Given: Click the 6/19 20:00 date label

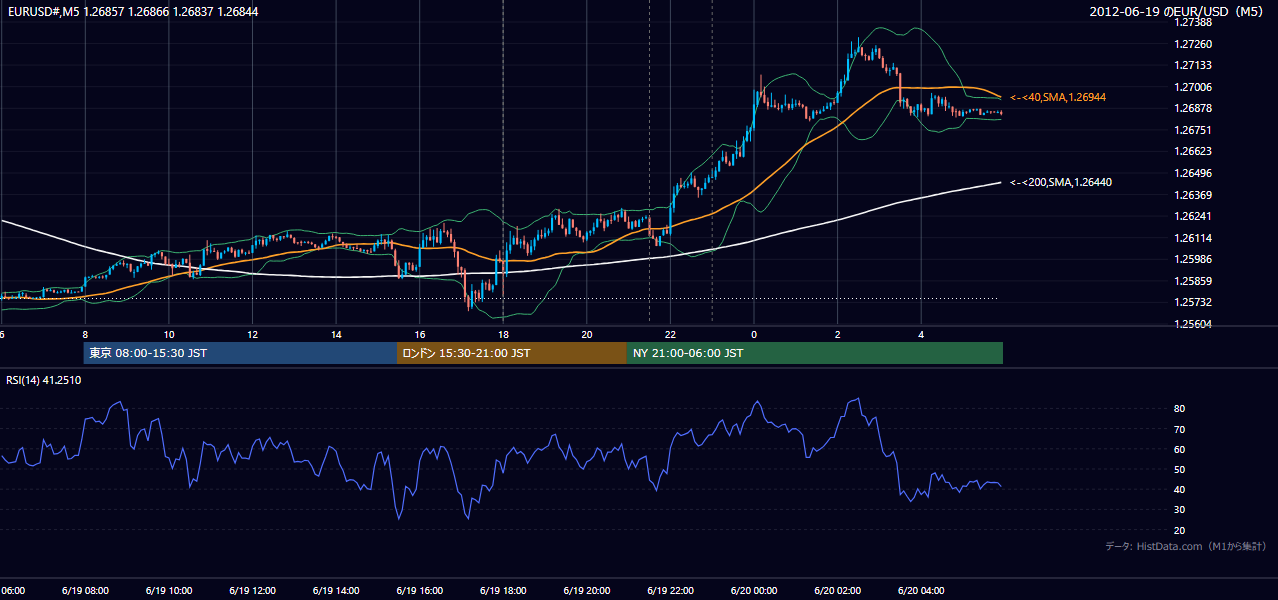Looking at the screenshot, I should (587, 590).
